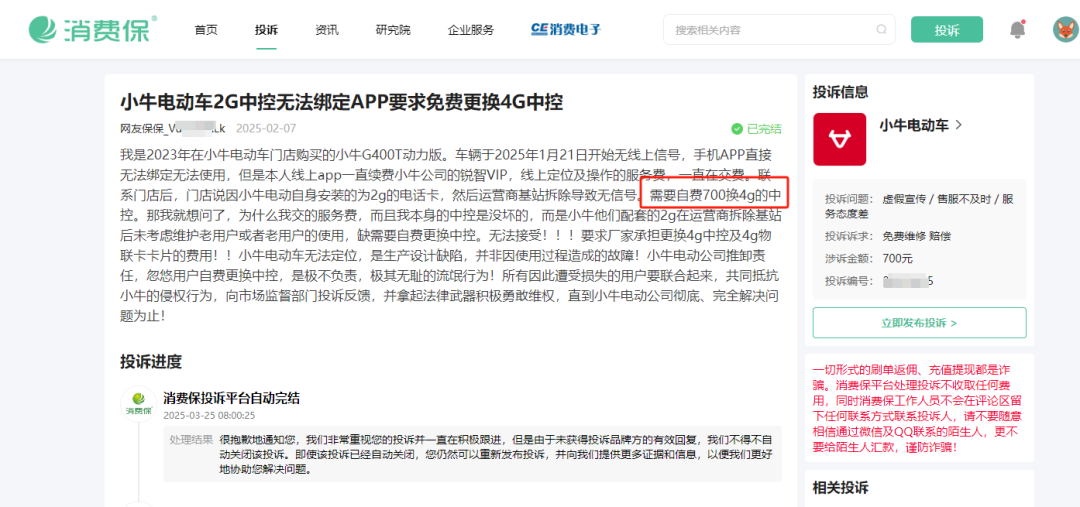
Task: Click the 消费保 logo in the header
Action: click(x=92, y=29)
